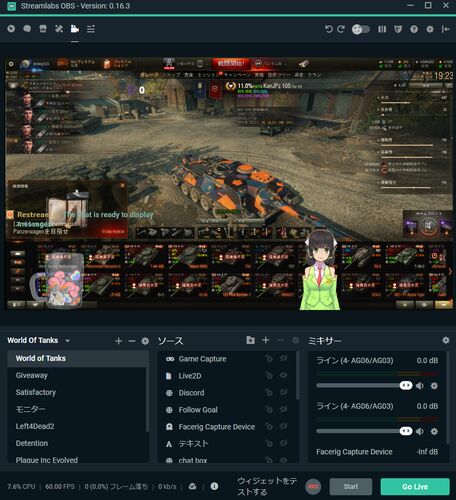The height and width of the screenshot is (500, 456).
Task: Click the info icon in footer
Action: point(214,486)
